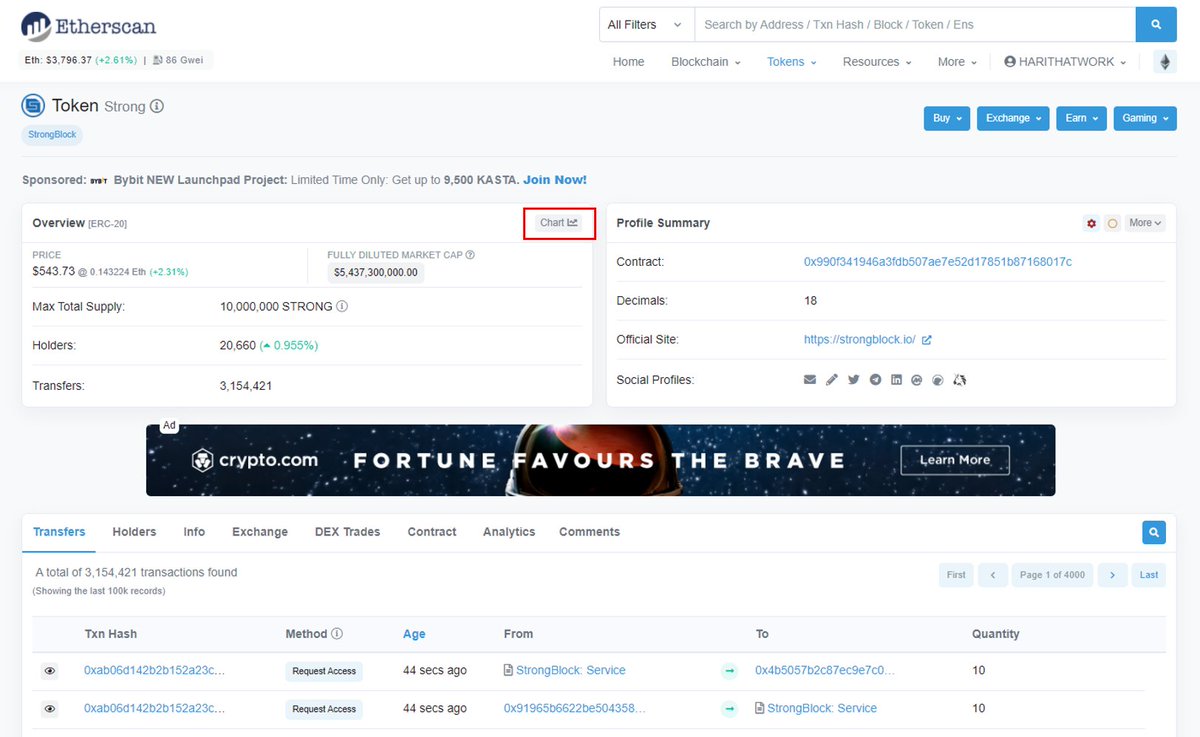Click the help icon beside Fully Diluted Market Cap
This screenshot has height=737, width=1200.
tap(470, 255)
